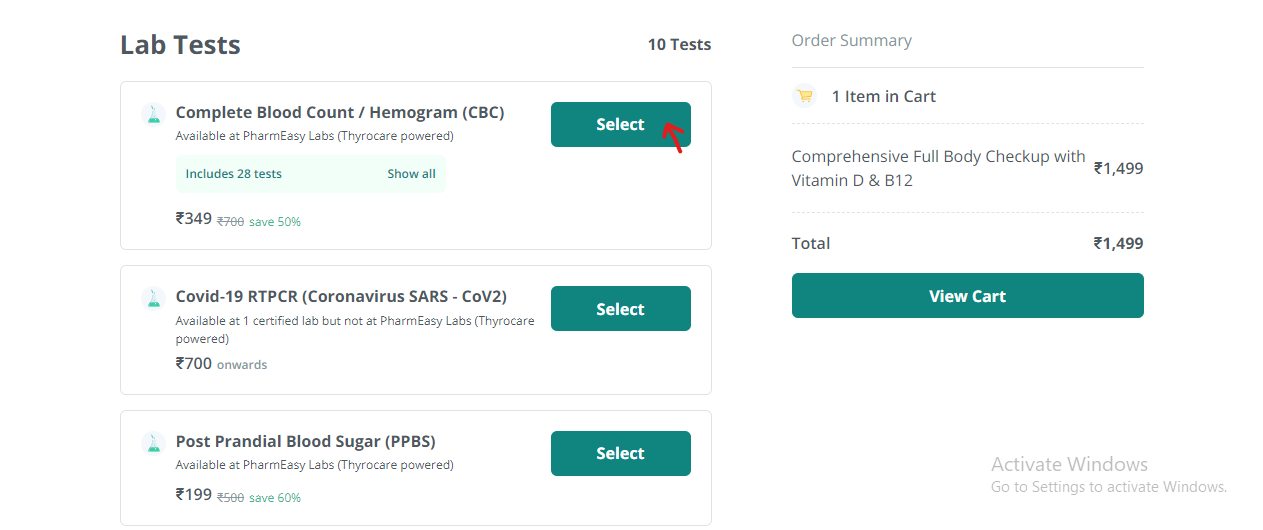This screenshot has height=530, width=1263.
Task: Click the 10 Tests count label
Action: [679, 45]
